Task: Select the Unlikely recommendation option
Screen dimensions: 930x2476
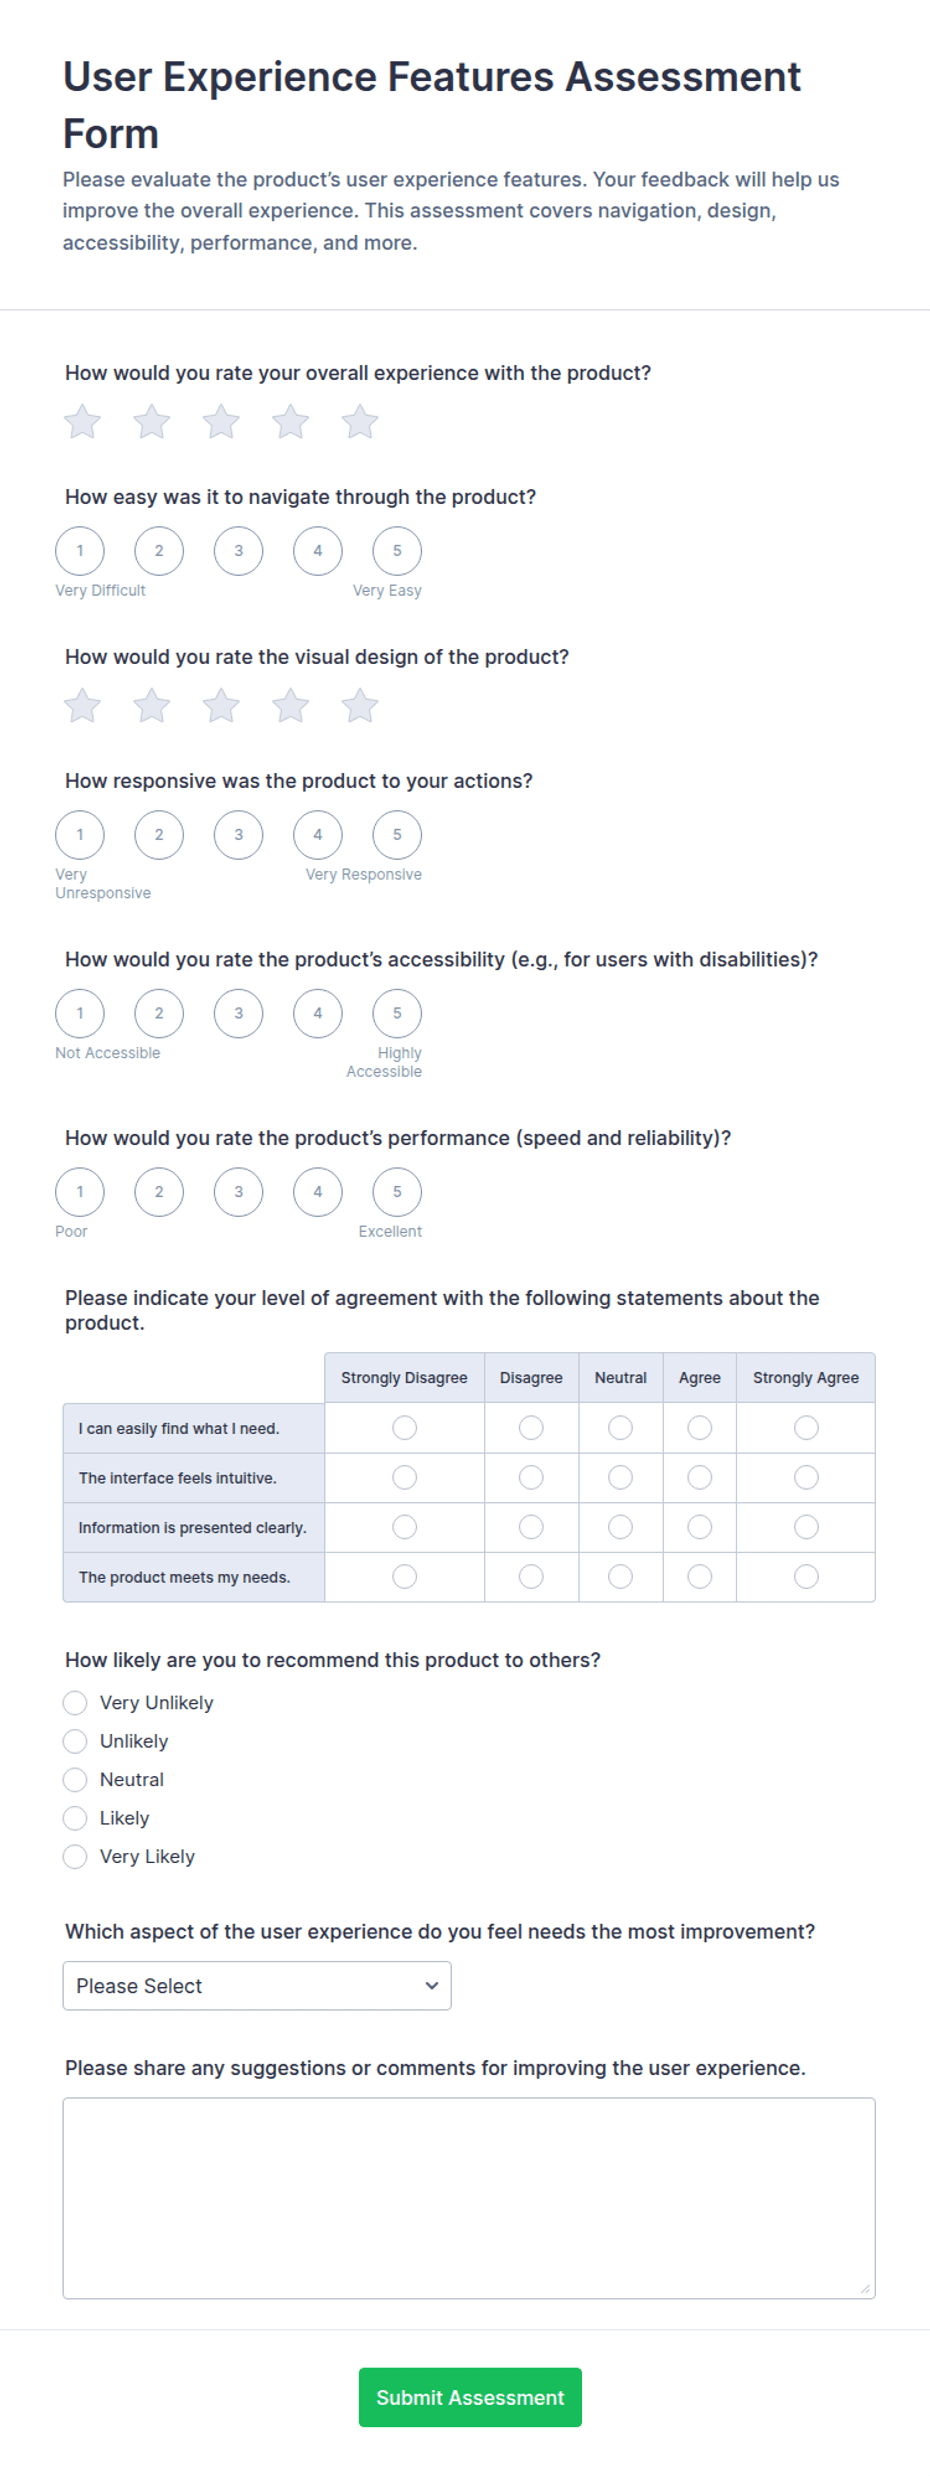Action: pyautogui.click(x=75, y=1741)
